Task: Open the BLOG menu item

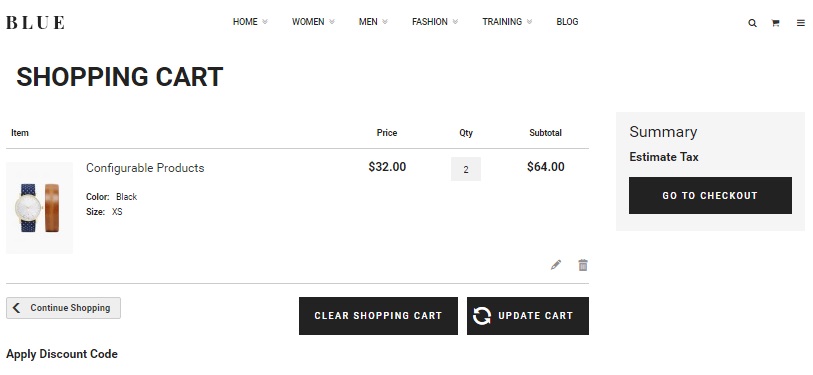Action: coord(567,22)
